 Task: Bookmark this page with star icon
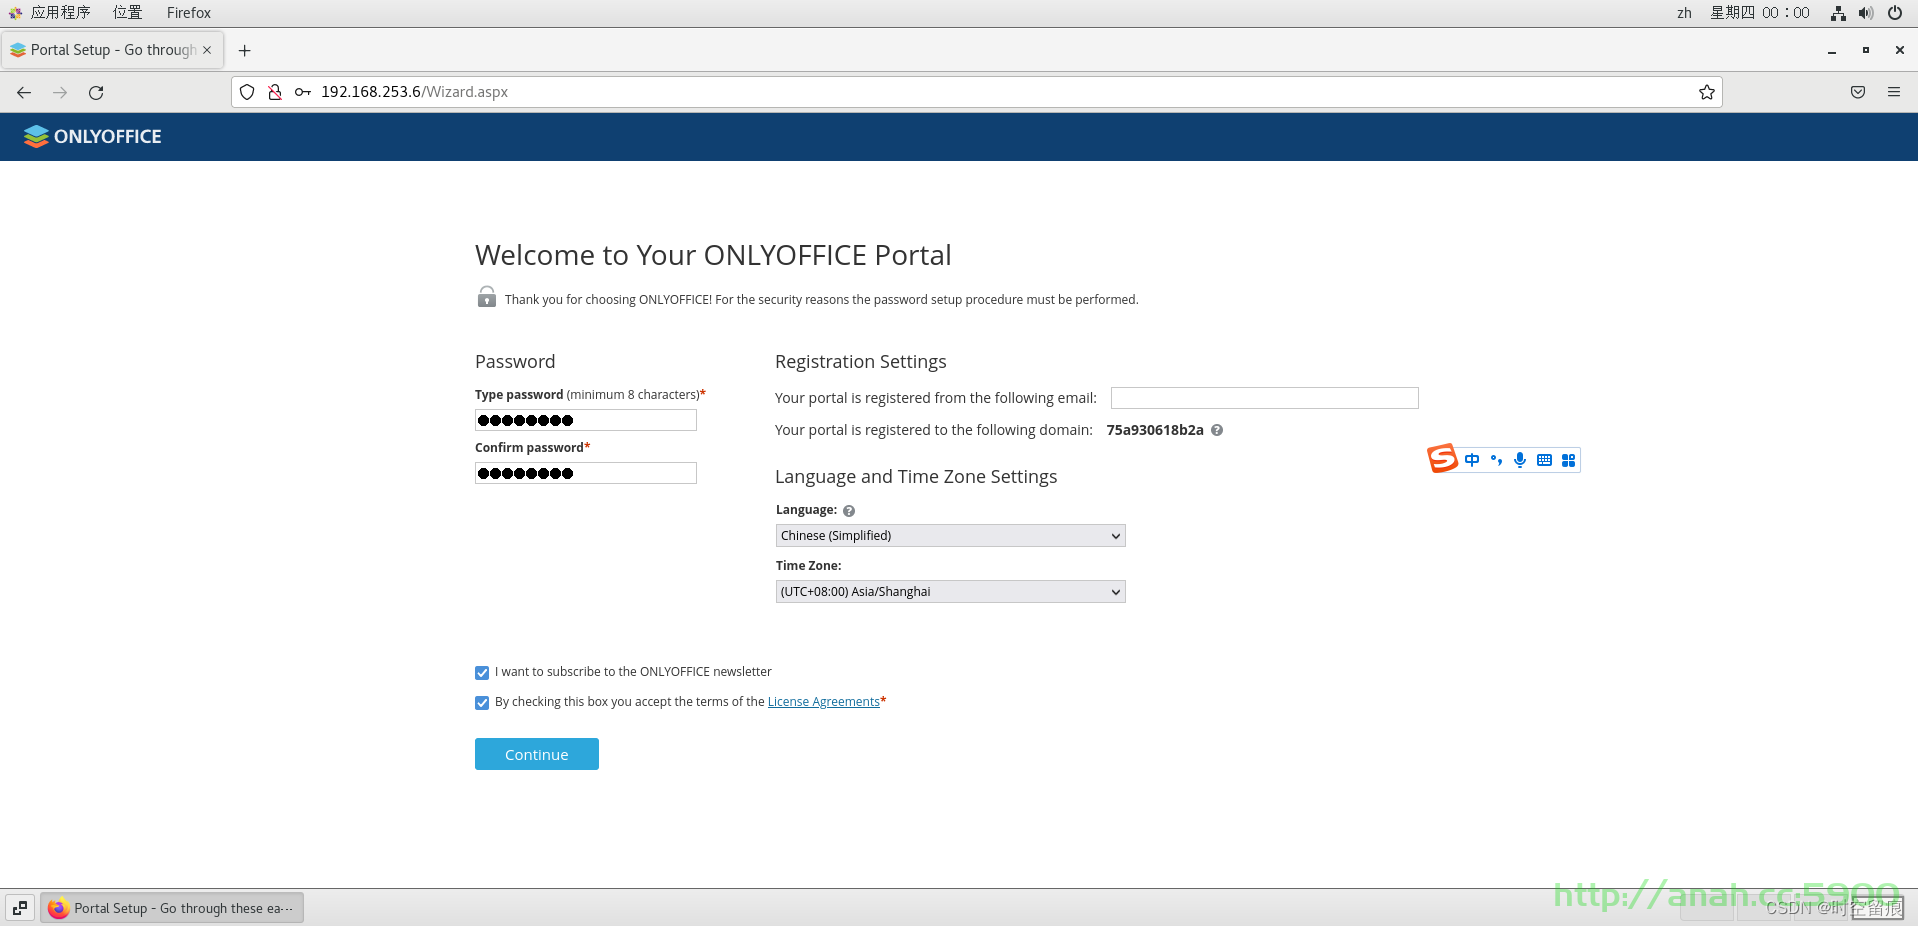click(1706, 92)
